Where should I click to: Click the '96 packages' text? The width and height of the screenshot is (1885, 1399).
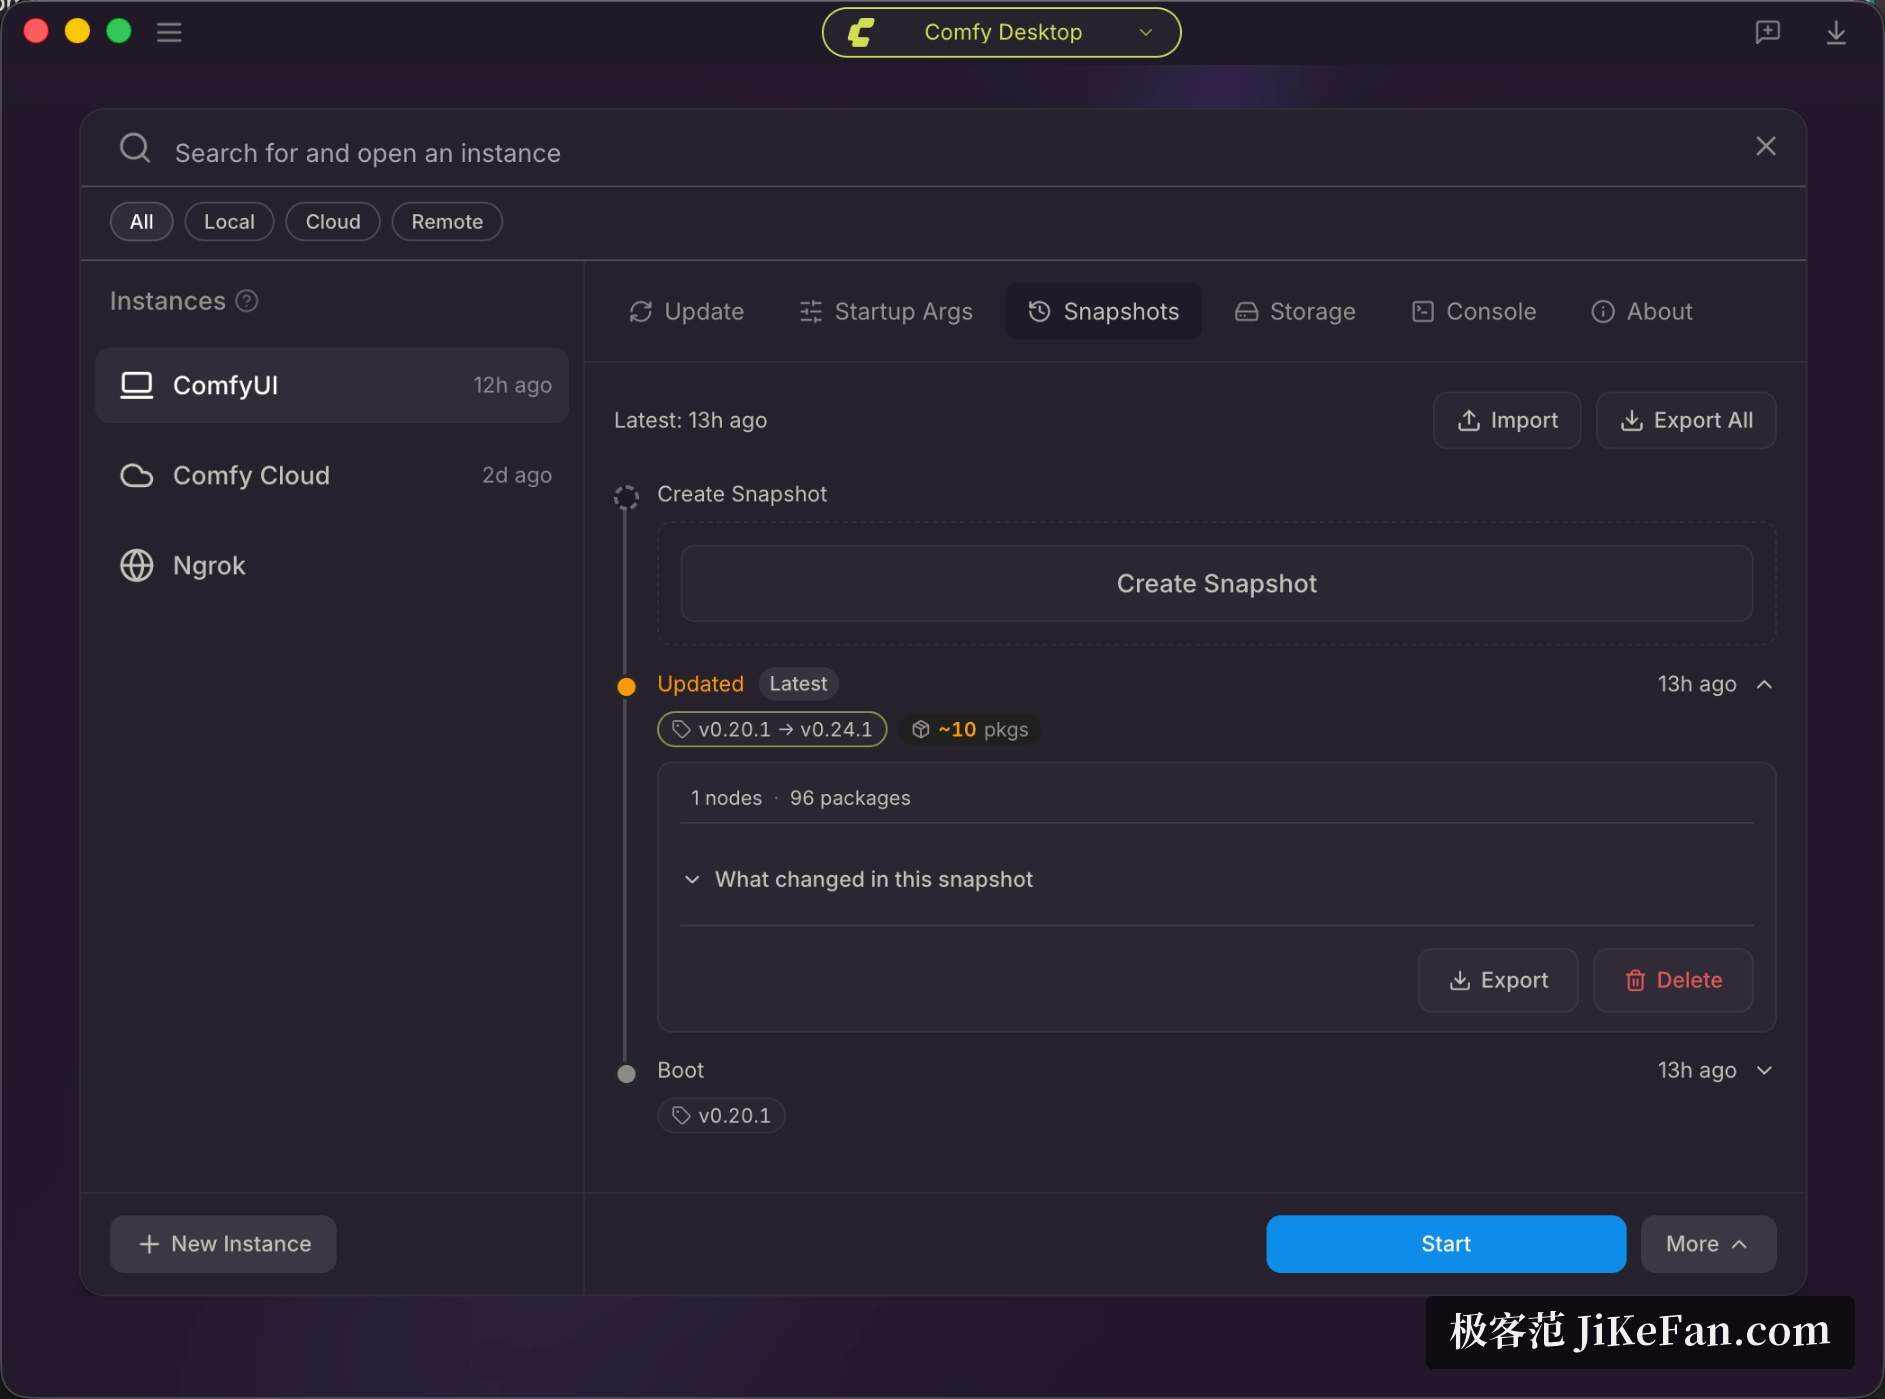850,798
